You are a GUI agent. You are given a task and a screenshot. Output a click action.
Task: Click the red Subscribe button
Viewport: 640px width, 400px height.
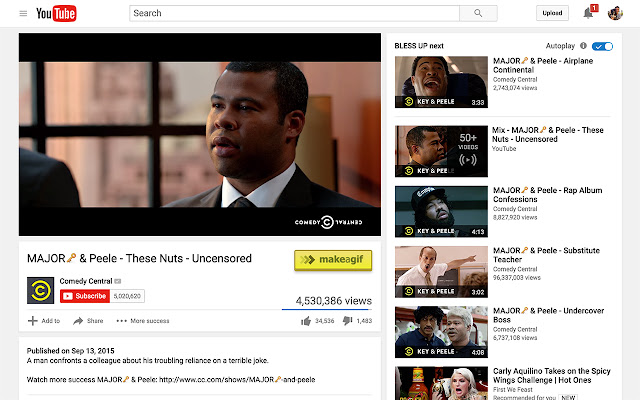tap(85, 296)
